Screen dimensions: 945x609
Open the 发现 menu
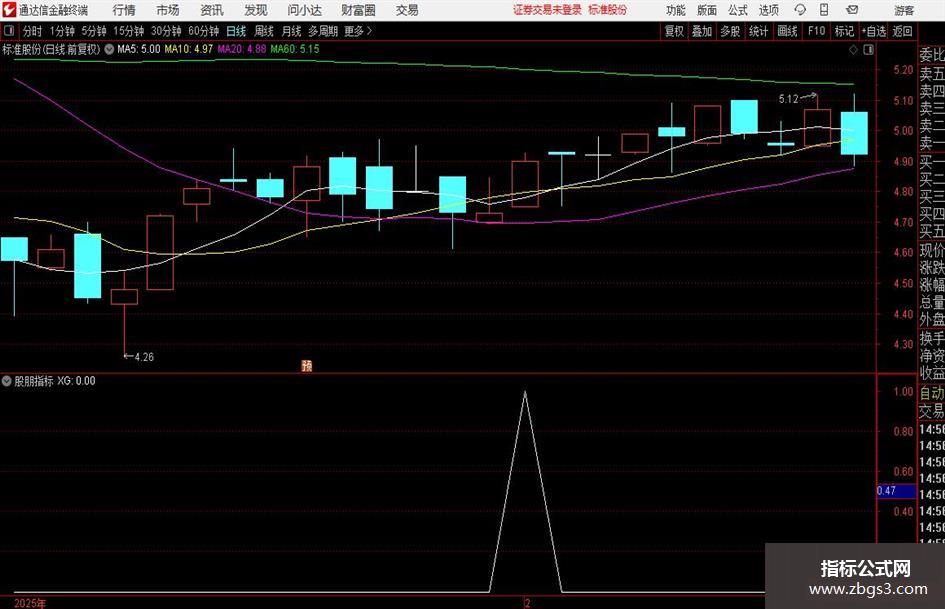256,10
